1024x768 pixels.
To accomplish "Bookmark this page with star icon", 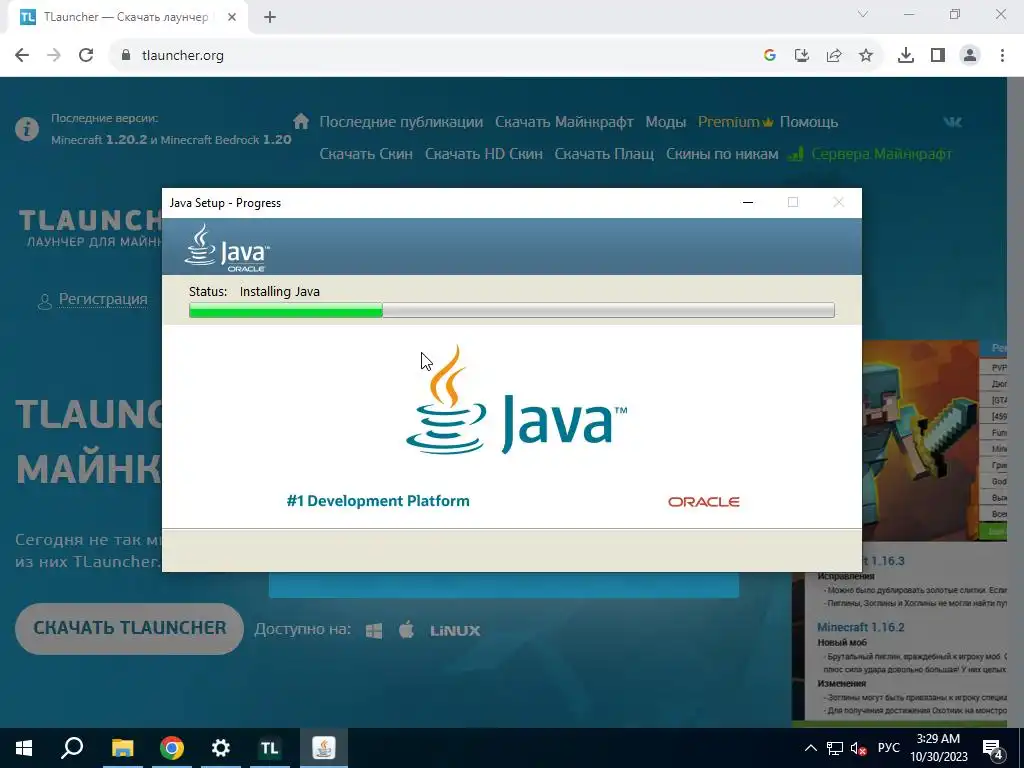I will [x=866, y=56].
